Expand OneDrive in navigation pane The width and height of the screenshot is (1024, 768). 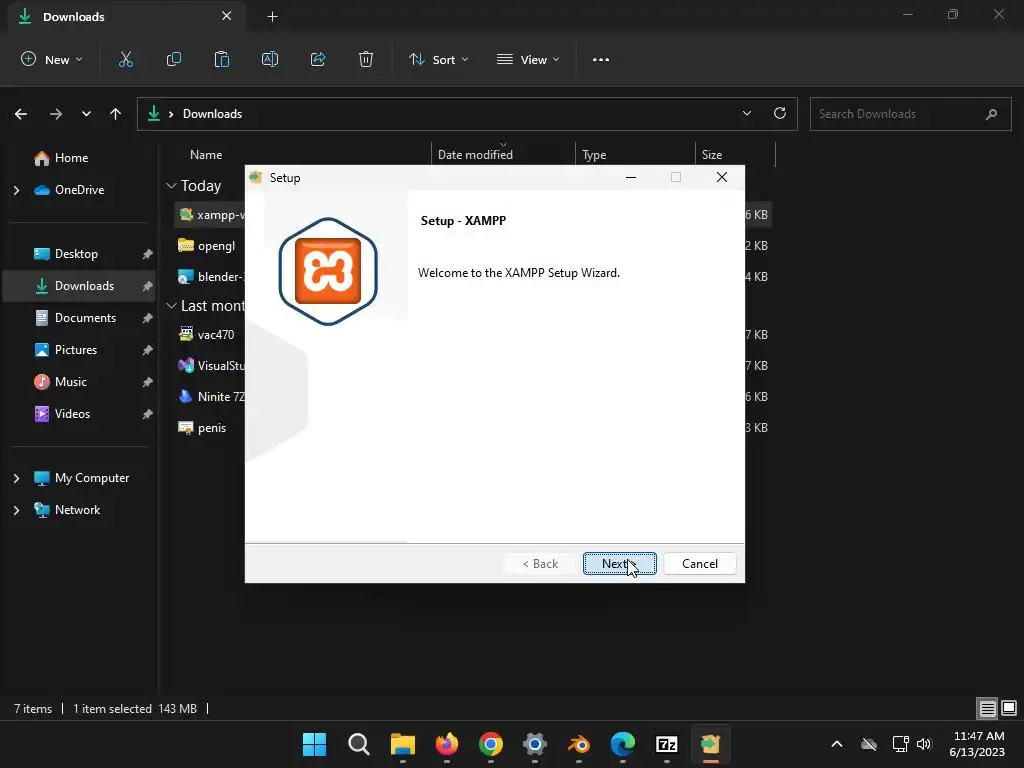click(17, 190)
